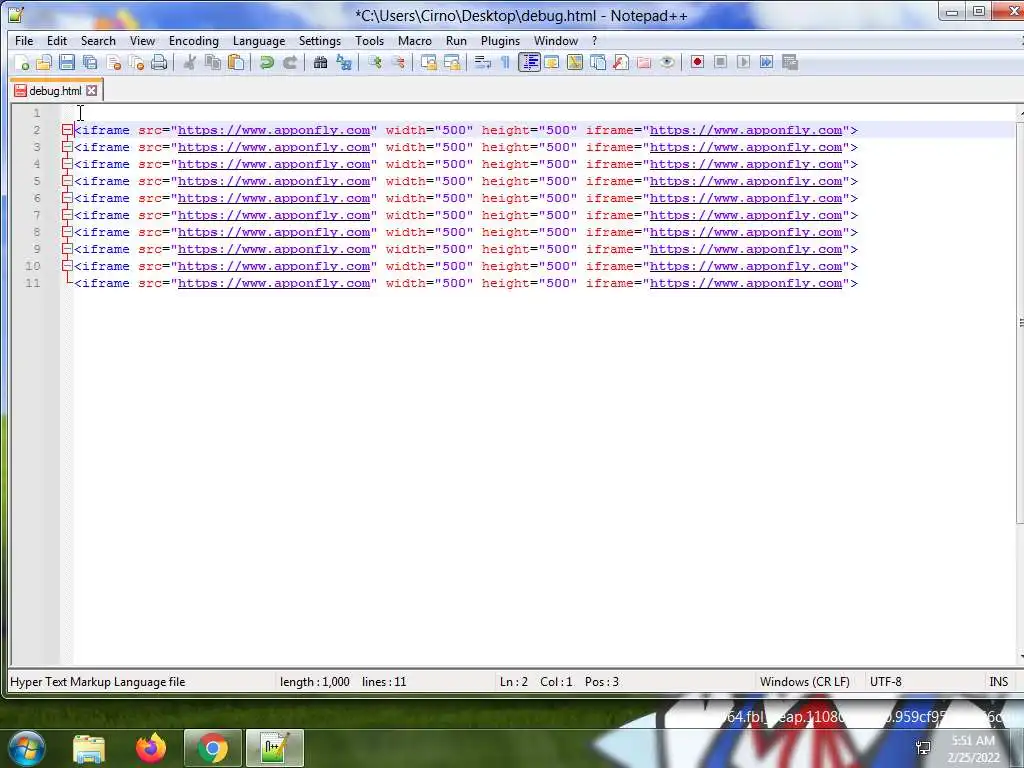
Task: Collapse the fold marker on line 4
Action: (x=67, y=165)
